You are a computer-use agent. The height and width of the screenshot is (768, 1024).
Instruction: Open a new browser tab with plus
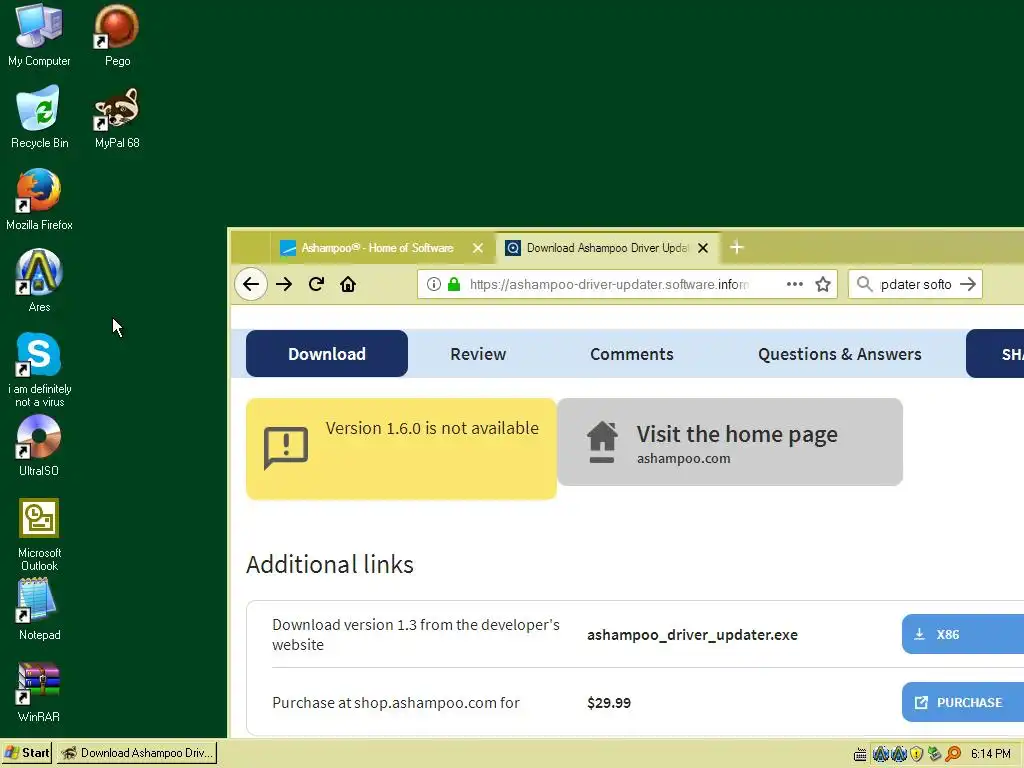point(737,248)
